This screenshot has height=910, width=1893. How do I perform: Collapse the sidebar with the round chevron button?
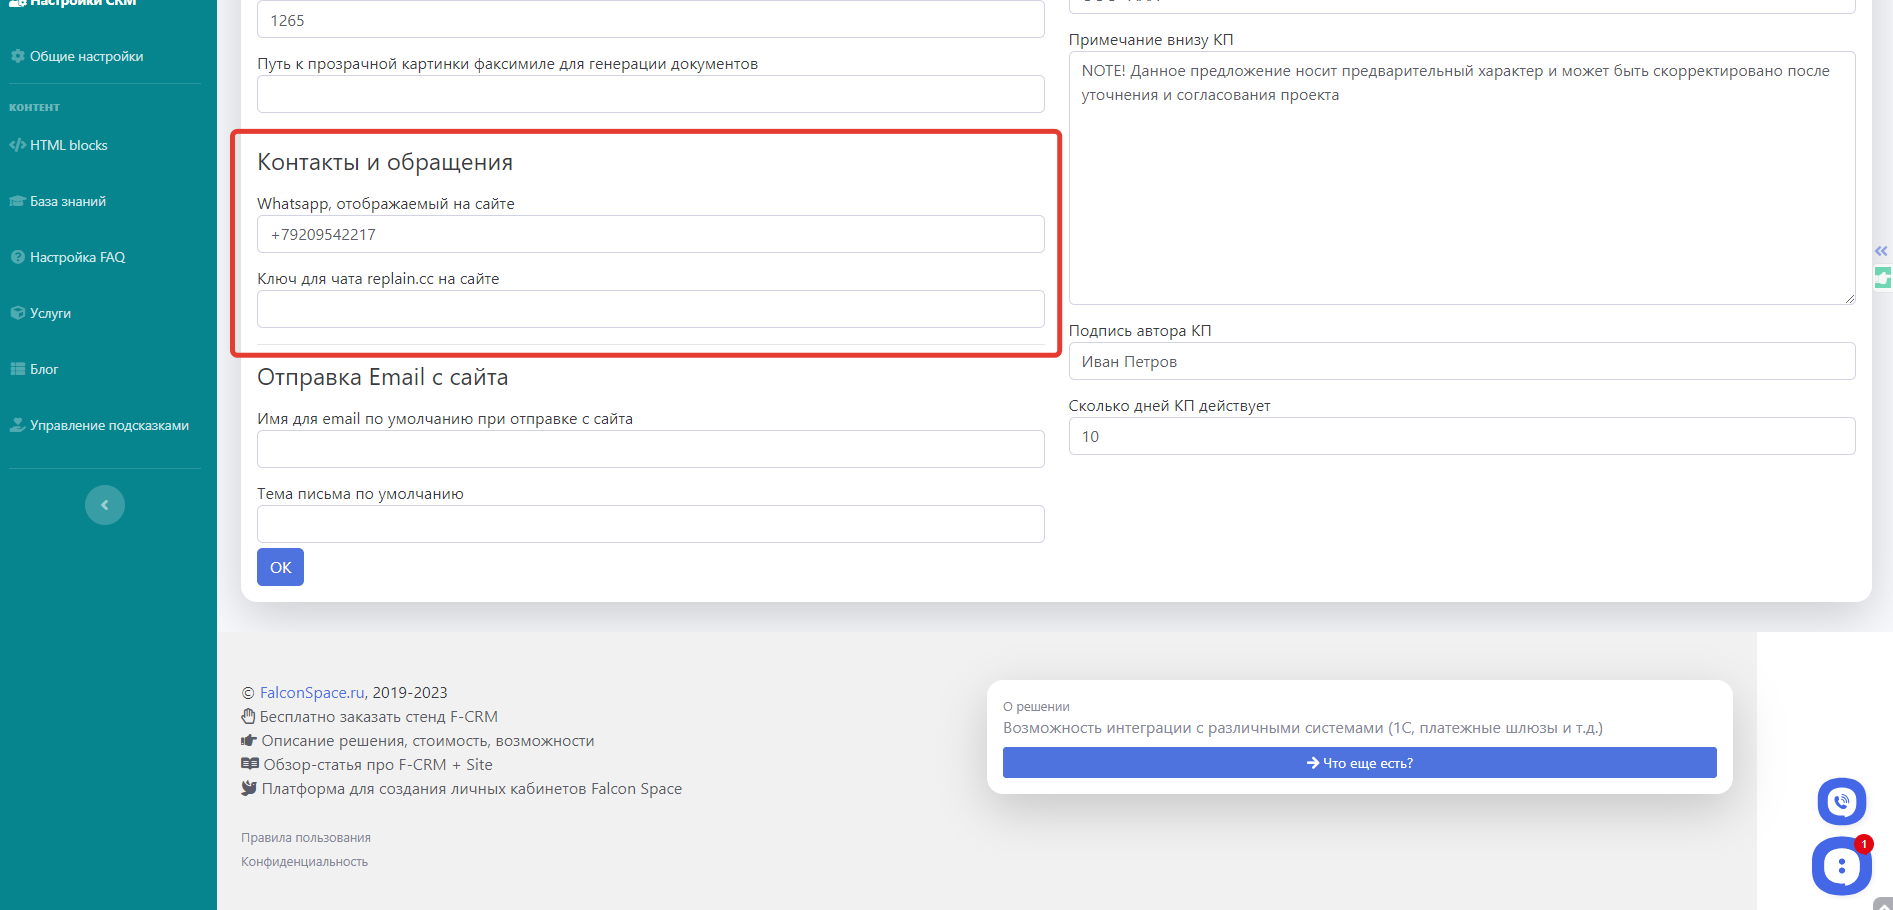(x=105, y=505)
